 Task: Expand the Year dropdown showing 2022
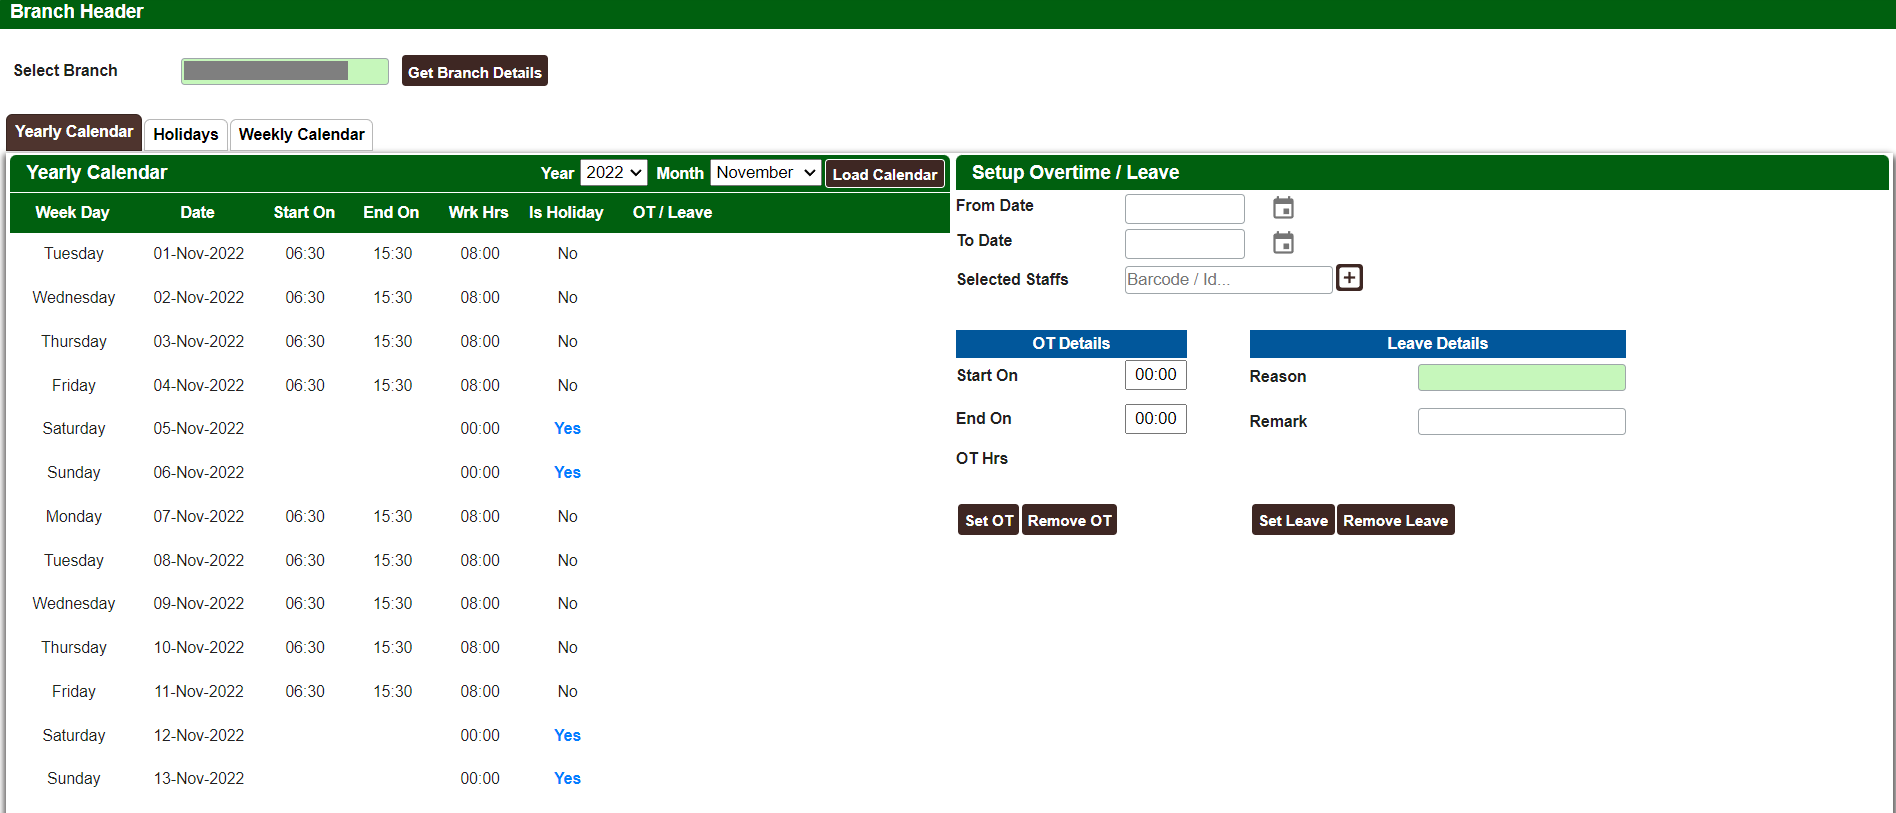pyautogui.click(x=613, y=173)
